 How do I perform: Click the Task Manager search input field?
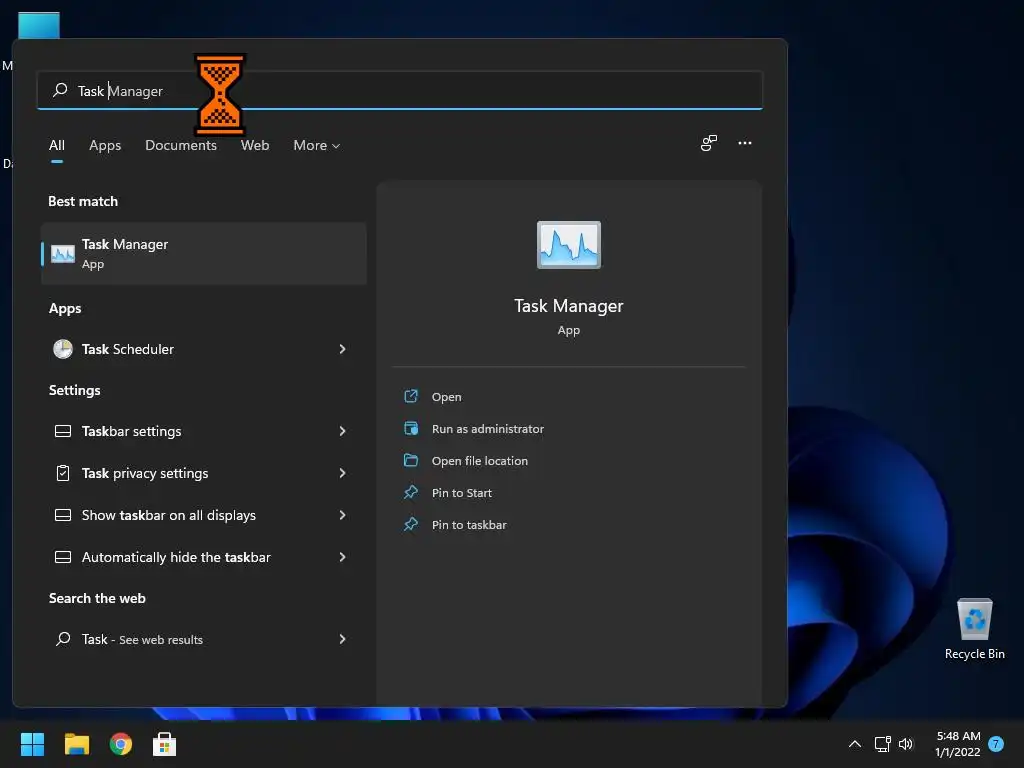[x=400, y=90]
